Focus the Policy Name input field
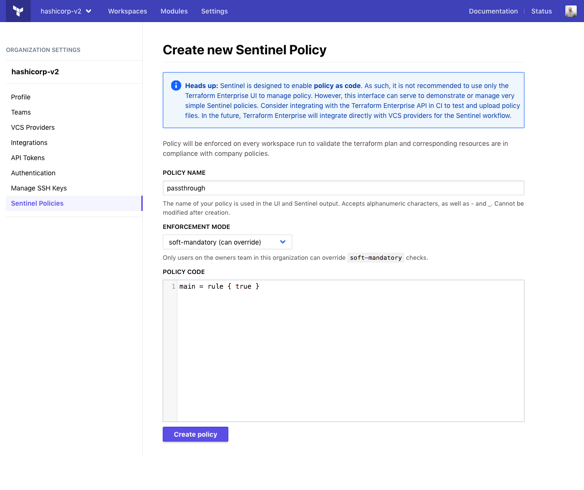584x490 pixels. click(343, 188)
